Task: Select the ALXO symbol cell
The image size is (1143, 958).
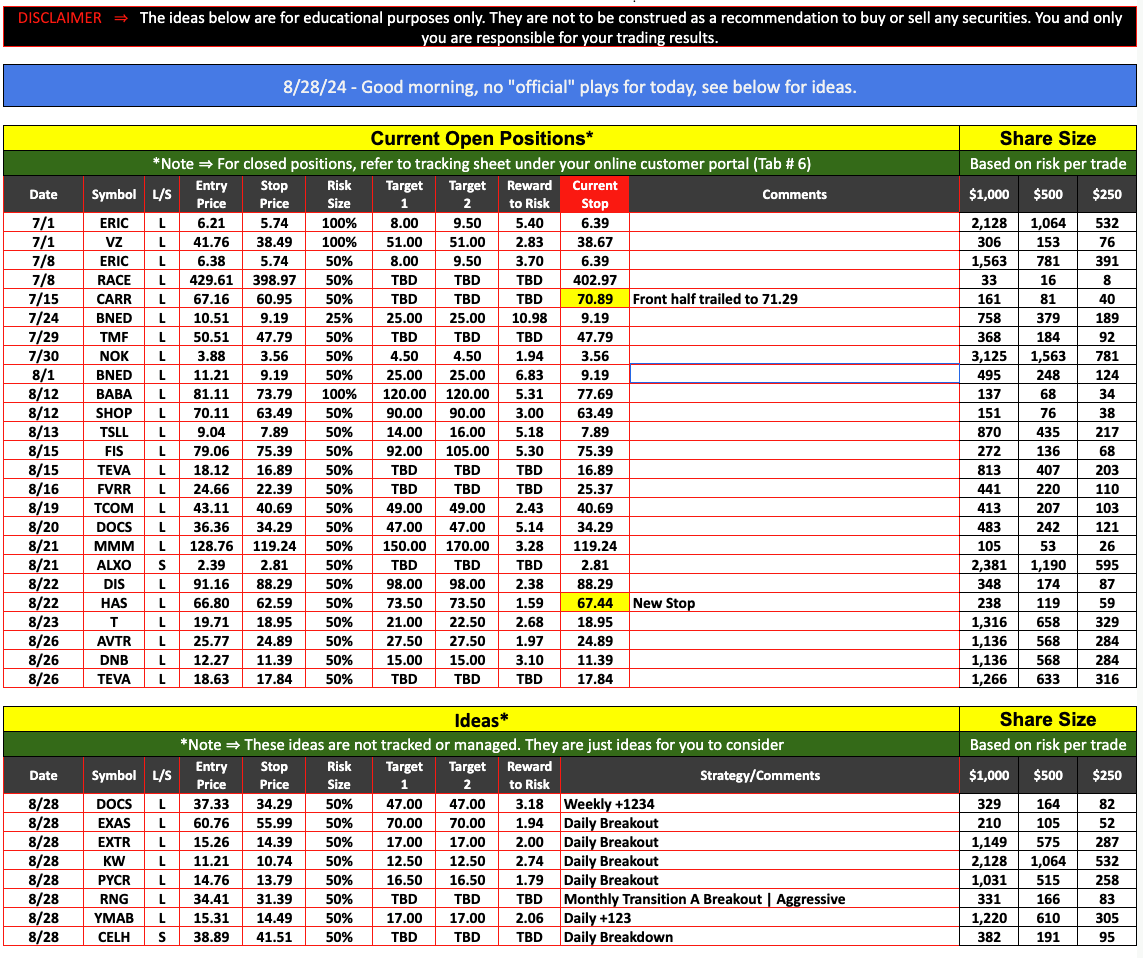Action: 114,565
